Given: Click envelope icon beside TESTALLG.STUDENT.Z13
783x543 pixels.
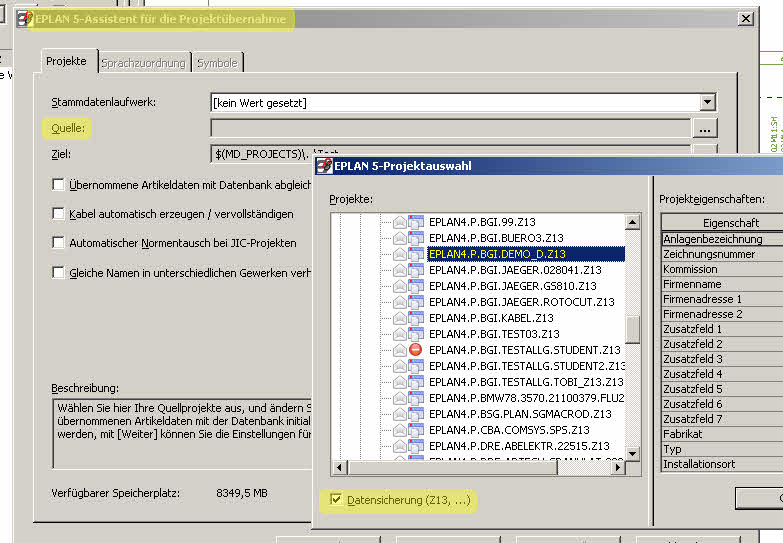Looking at the screenshot, I should coord(399,350).
